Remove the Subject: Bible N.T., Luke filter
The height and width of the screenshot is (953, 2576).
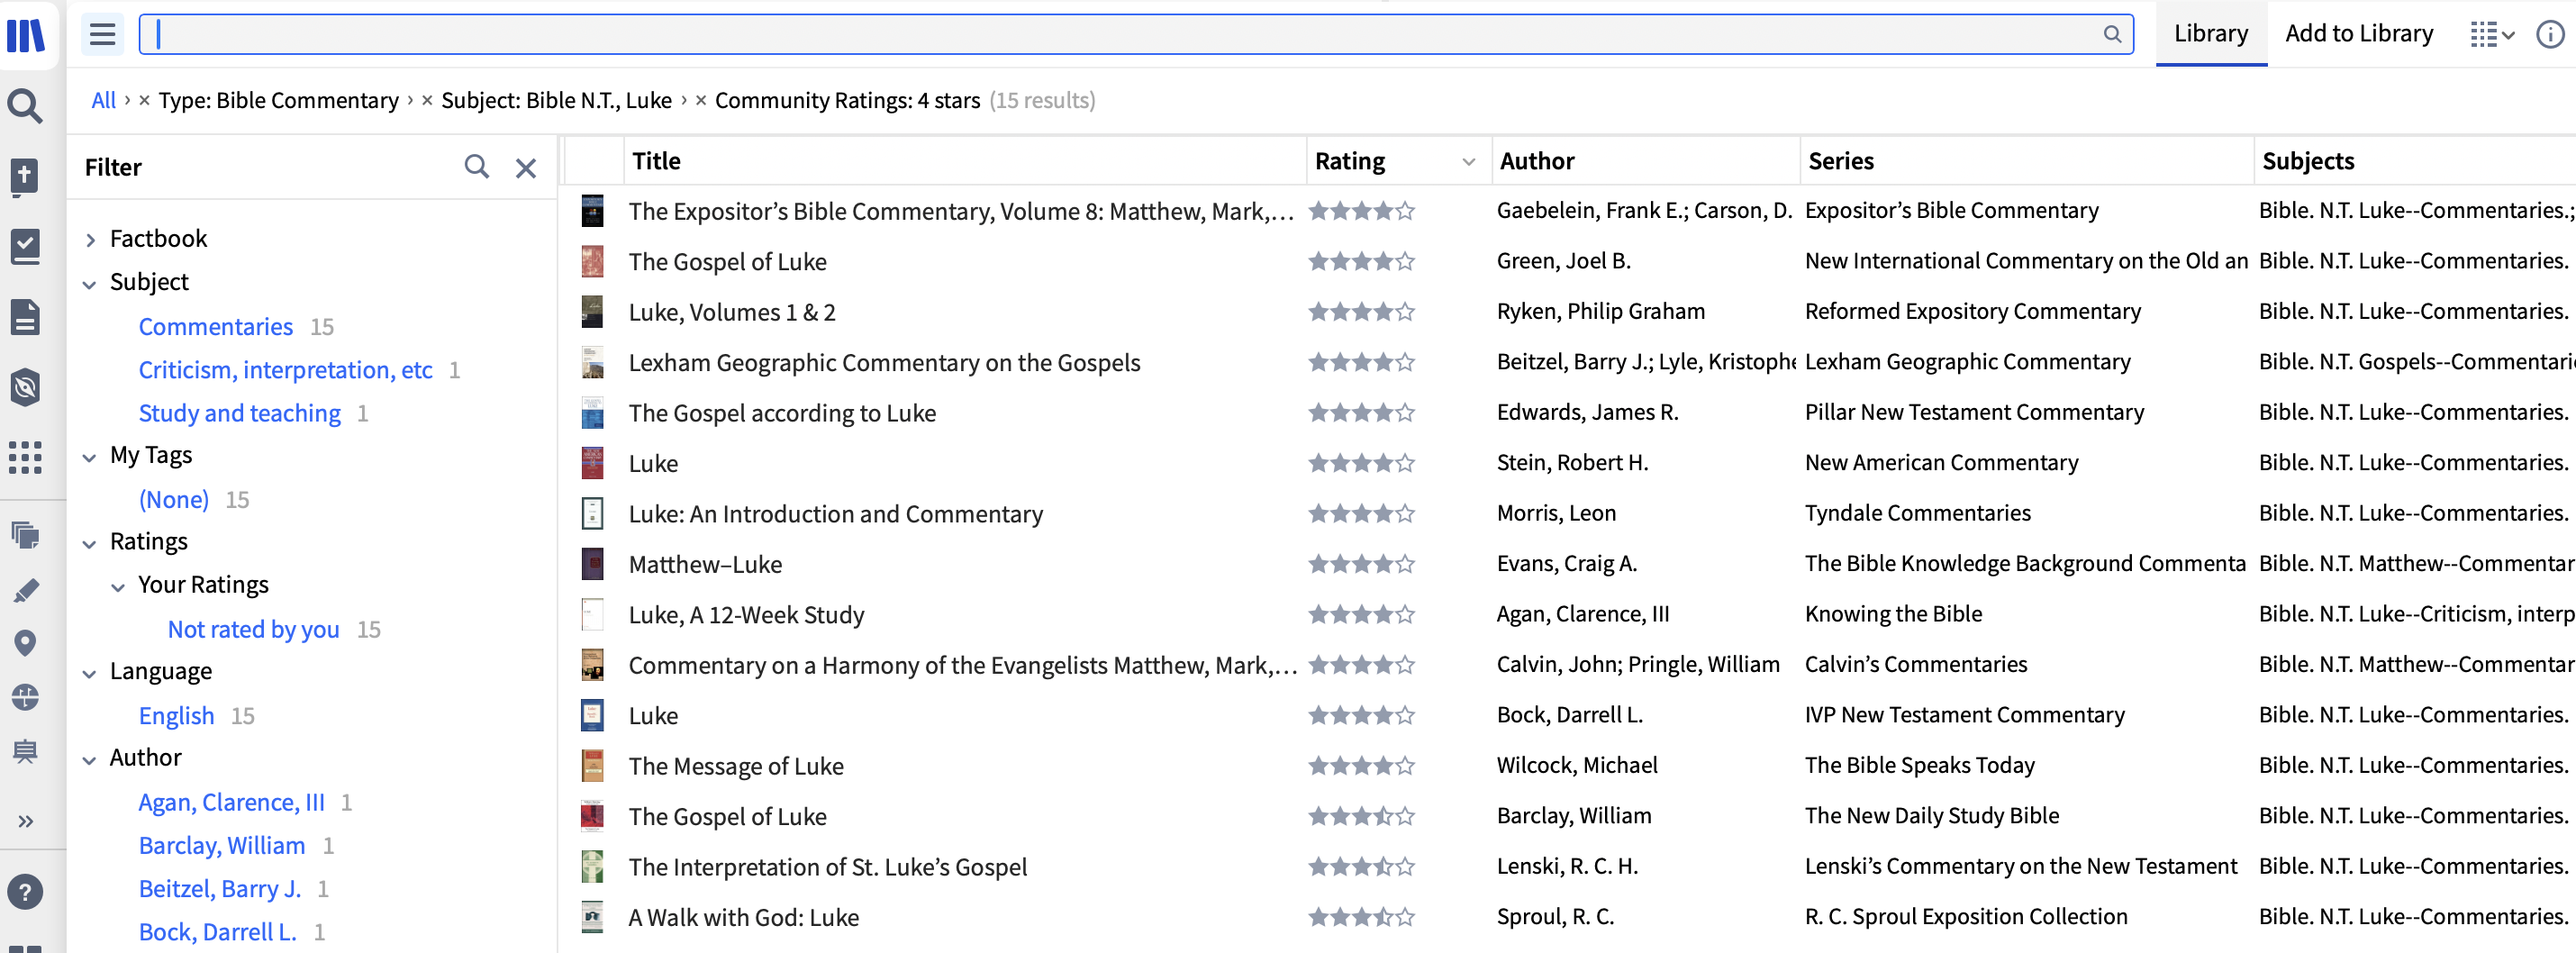427,100
